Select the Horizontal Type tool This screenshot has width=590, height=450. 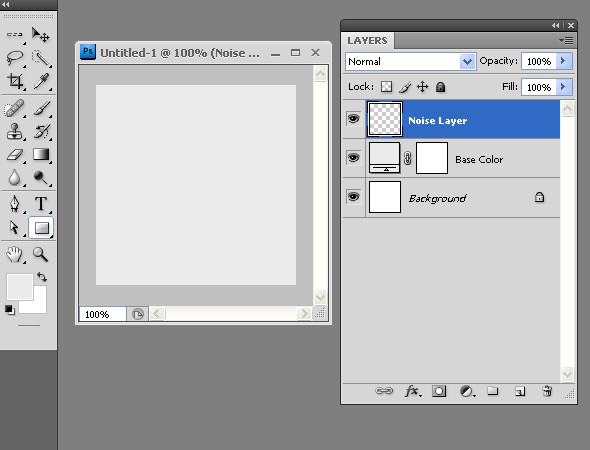(41, 204)
